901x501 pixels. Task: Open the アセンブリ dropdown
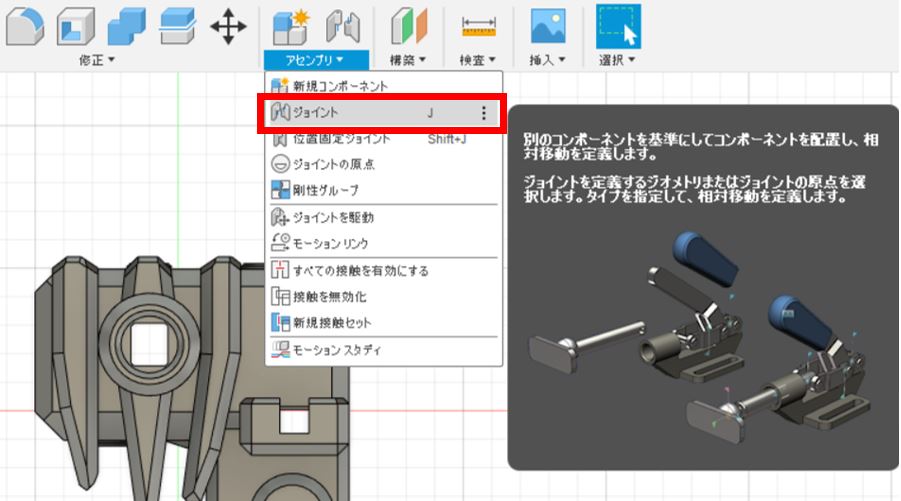tap(315, 60)
